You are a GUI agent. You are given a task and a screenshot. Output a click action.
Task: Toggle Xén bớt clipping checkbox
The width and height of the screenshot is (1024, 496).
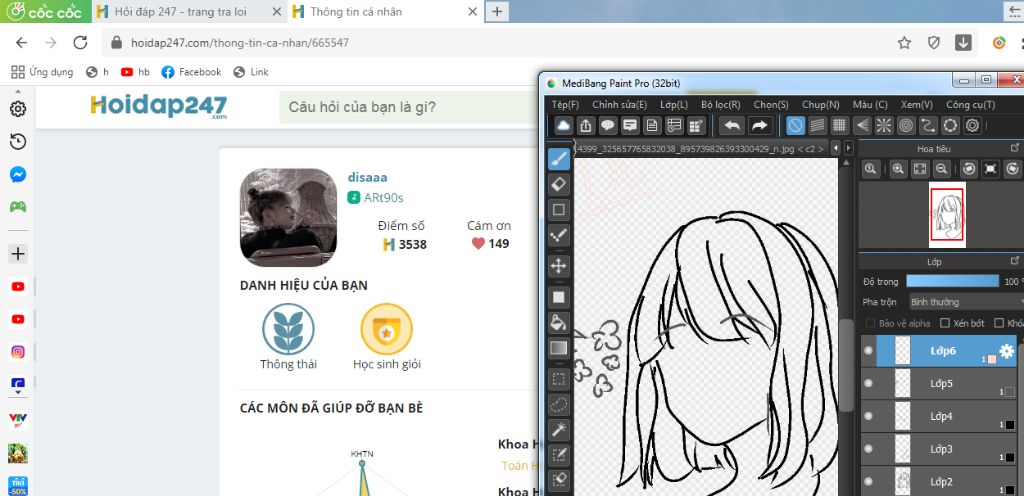click(944, 323)
